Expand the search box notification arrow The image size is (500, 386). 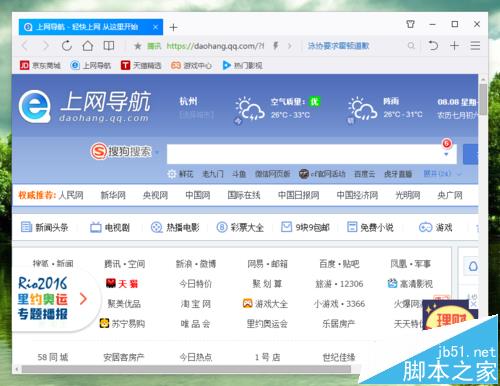446,154
